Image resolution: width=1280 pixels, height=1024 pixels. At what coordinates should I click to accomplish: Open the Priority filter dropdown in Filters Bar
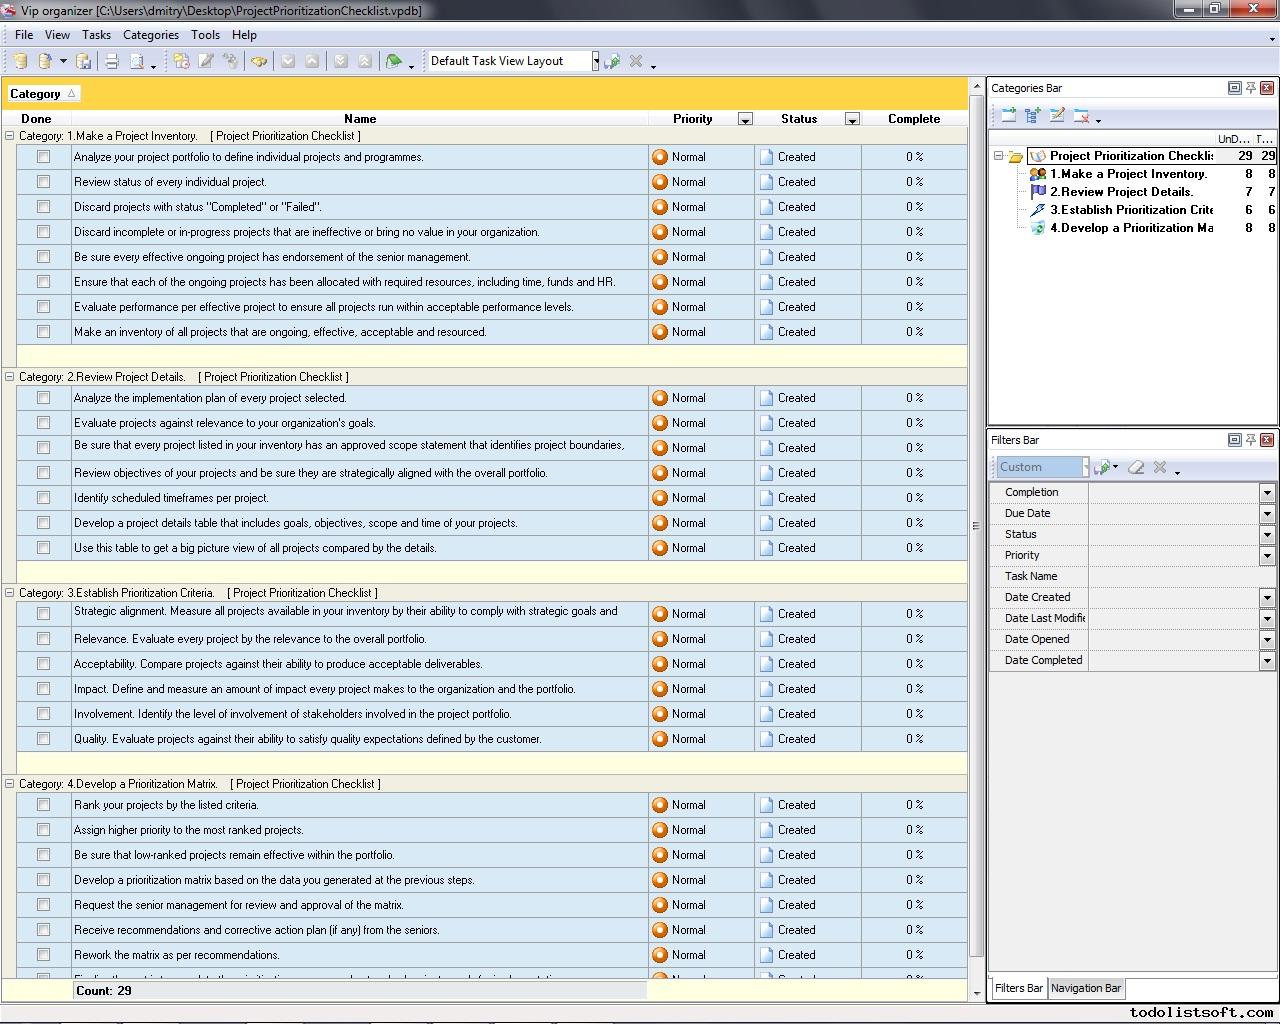(1267, 556)
